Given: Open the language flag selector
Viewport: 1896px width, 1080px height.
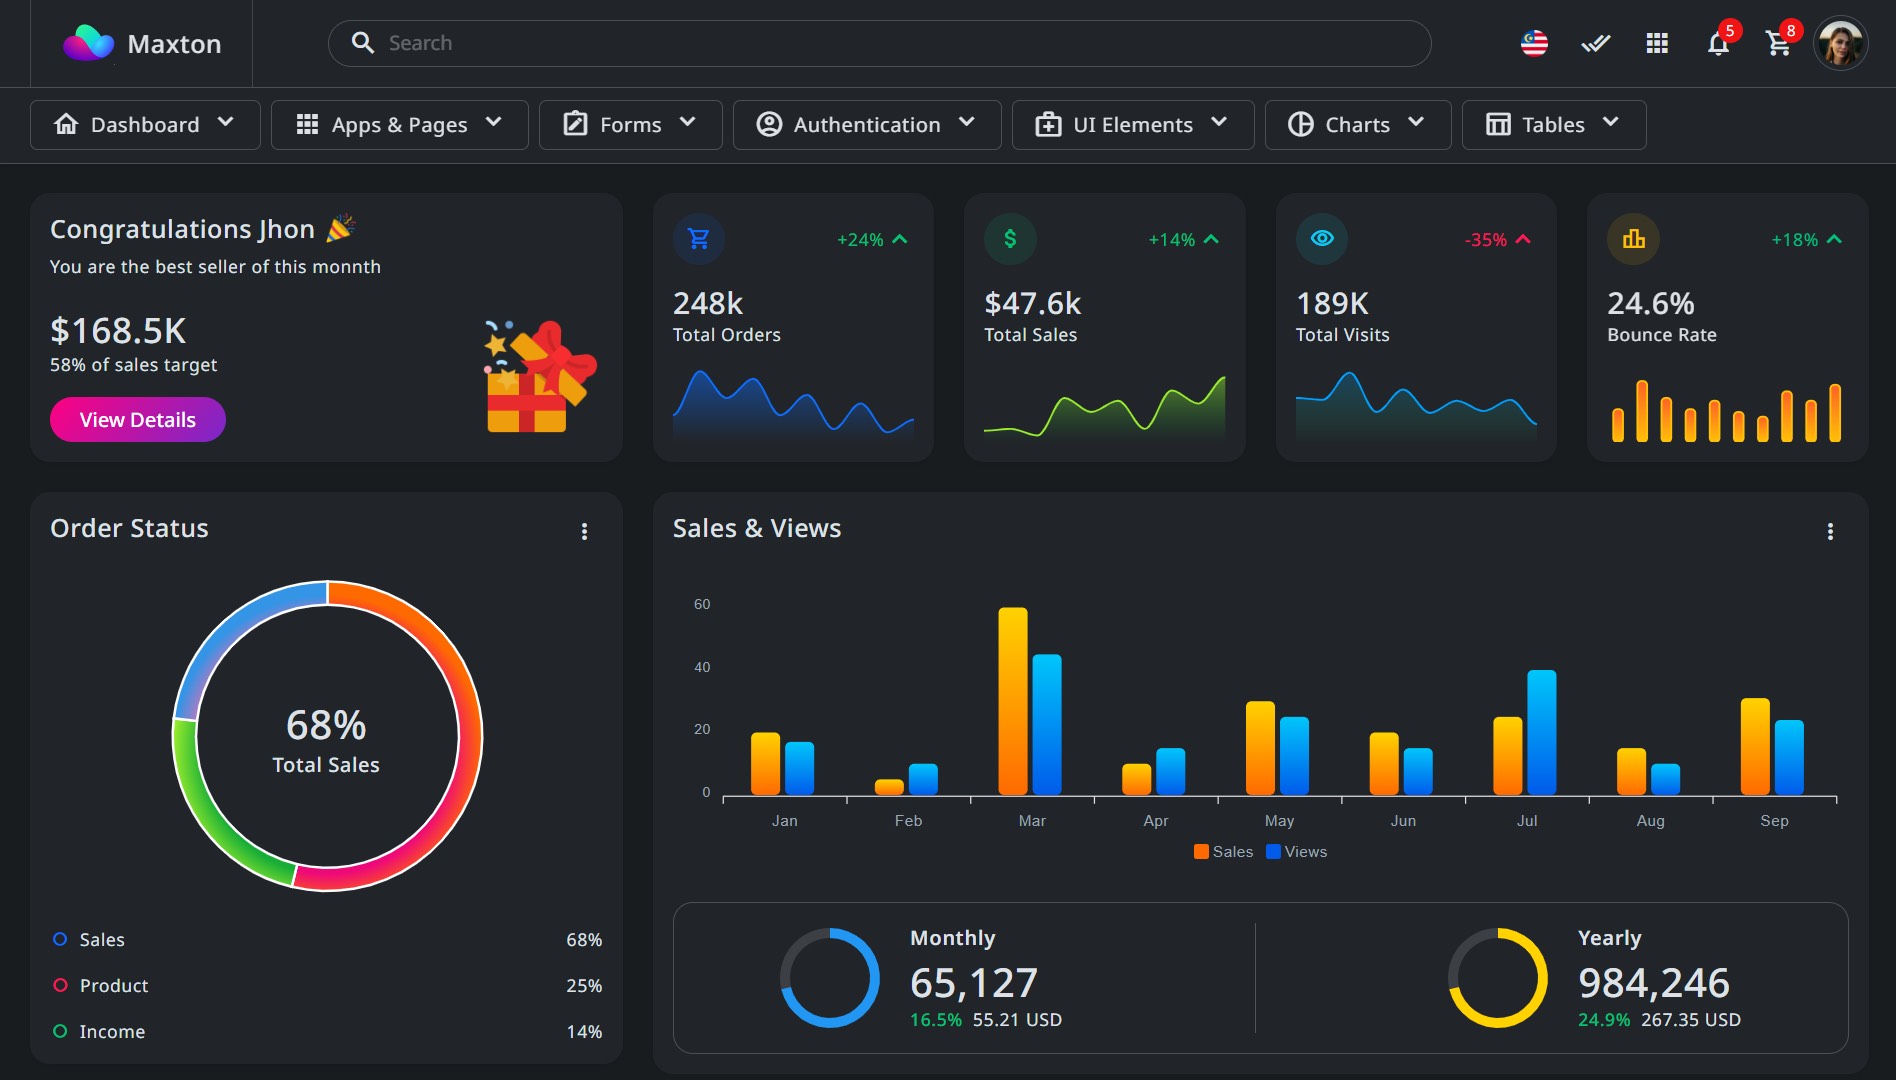Looking at the screenshot, I should click(1534, 43).
